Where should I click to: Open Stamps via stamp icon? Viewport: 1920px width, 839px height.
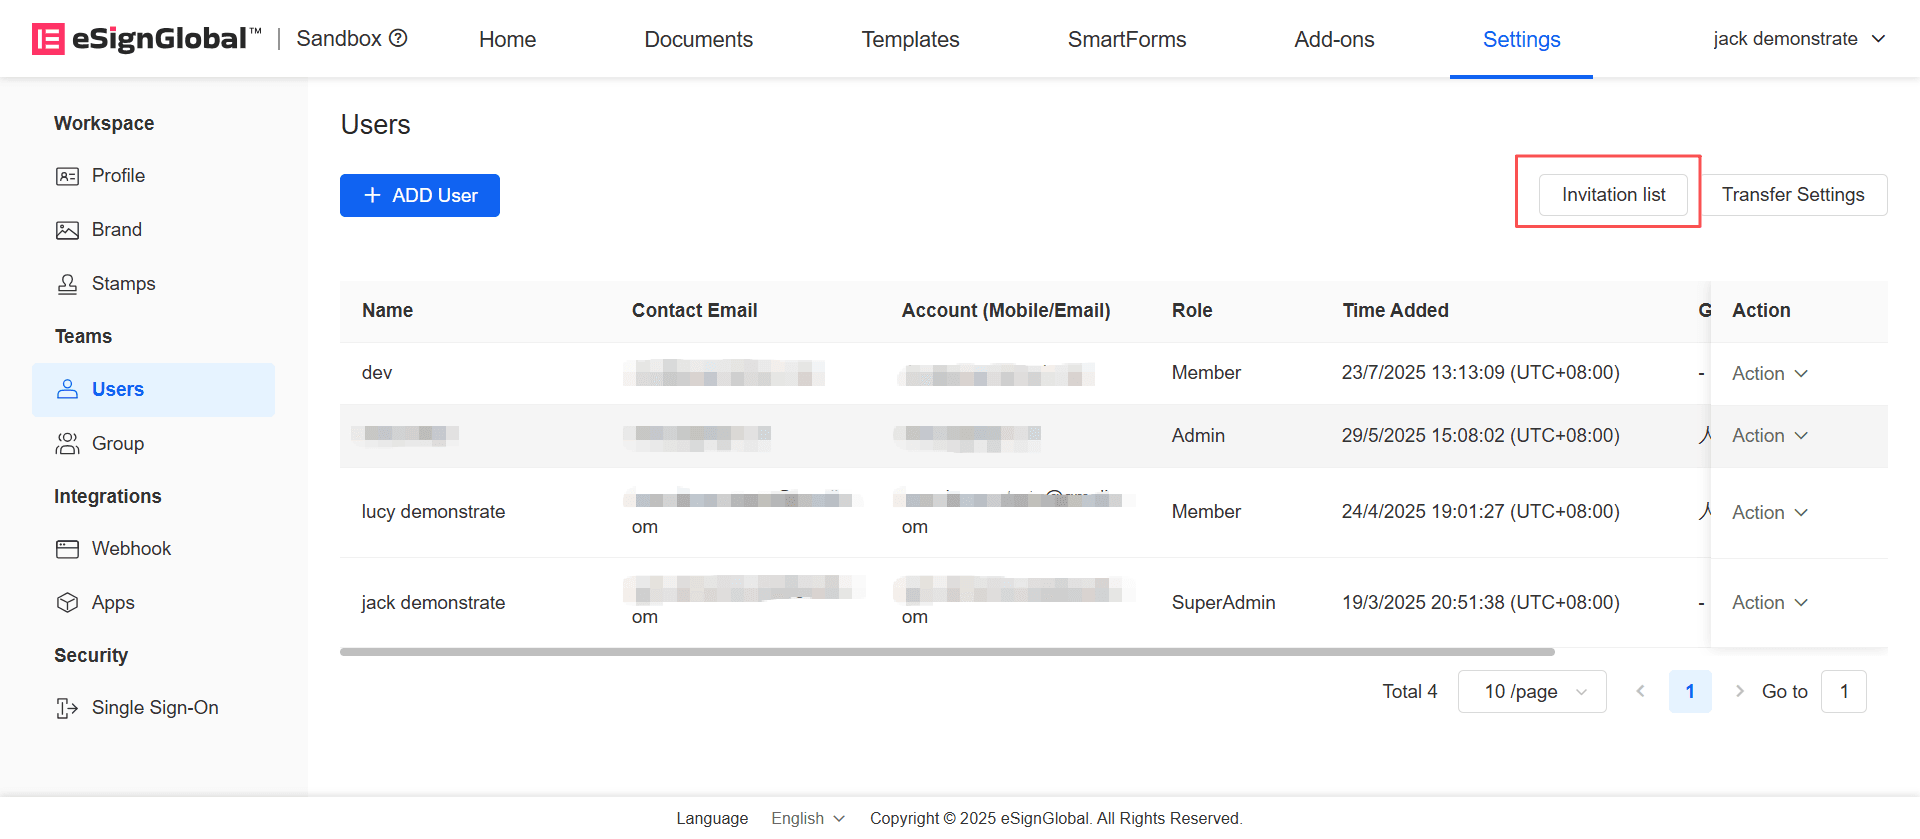pos(67,284)
